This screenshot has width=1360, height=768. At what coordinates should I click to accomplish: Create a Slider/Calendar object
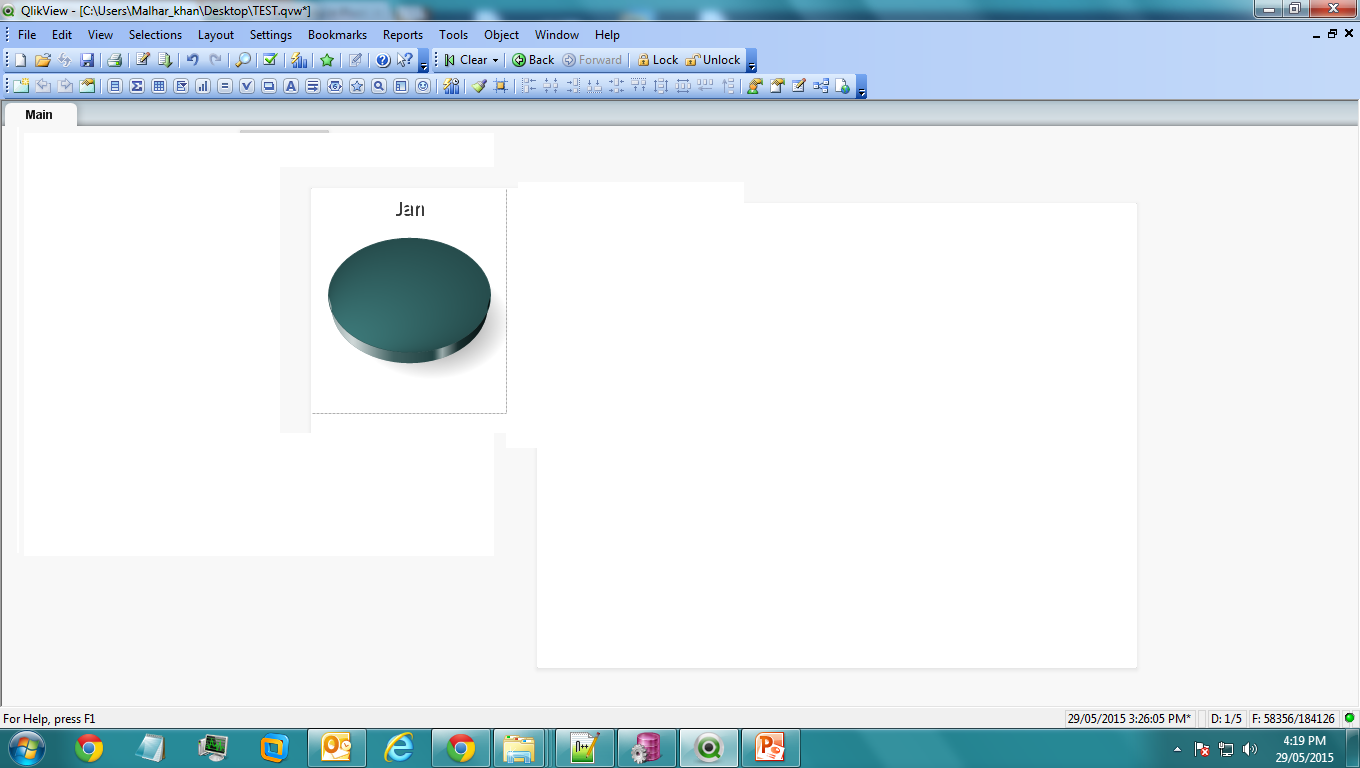pos(335,86)
